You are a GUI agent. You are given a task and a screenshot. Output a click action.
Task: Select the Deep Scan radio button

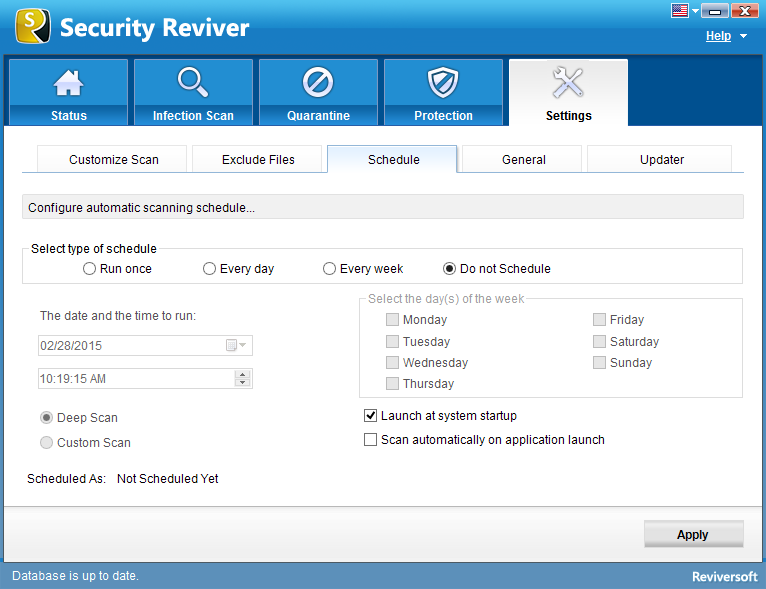46,418
